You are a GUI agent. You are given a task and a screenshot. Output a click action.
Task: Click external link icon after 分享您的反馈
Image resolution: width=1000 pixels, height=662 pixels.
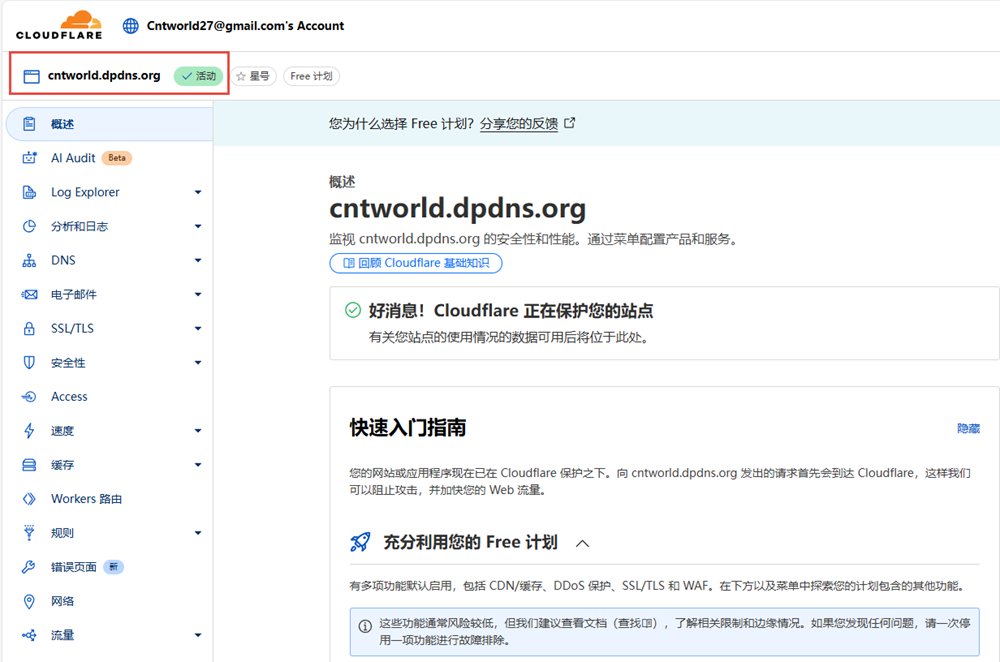point(570,123)
